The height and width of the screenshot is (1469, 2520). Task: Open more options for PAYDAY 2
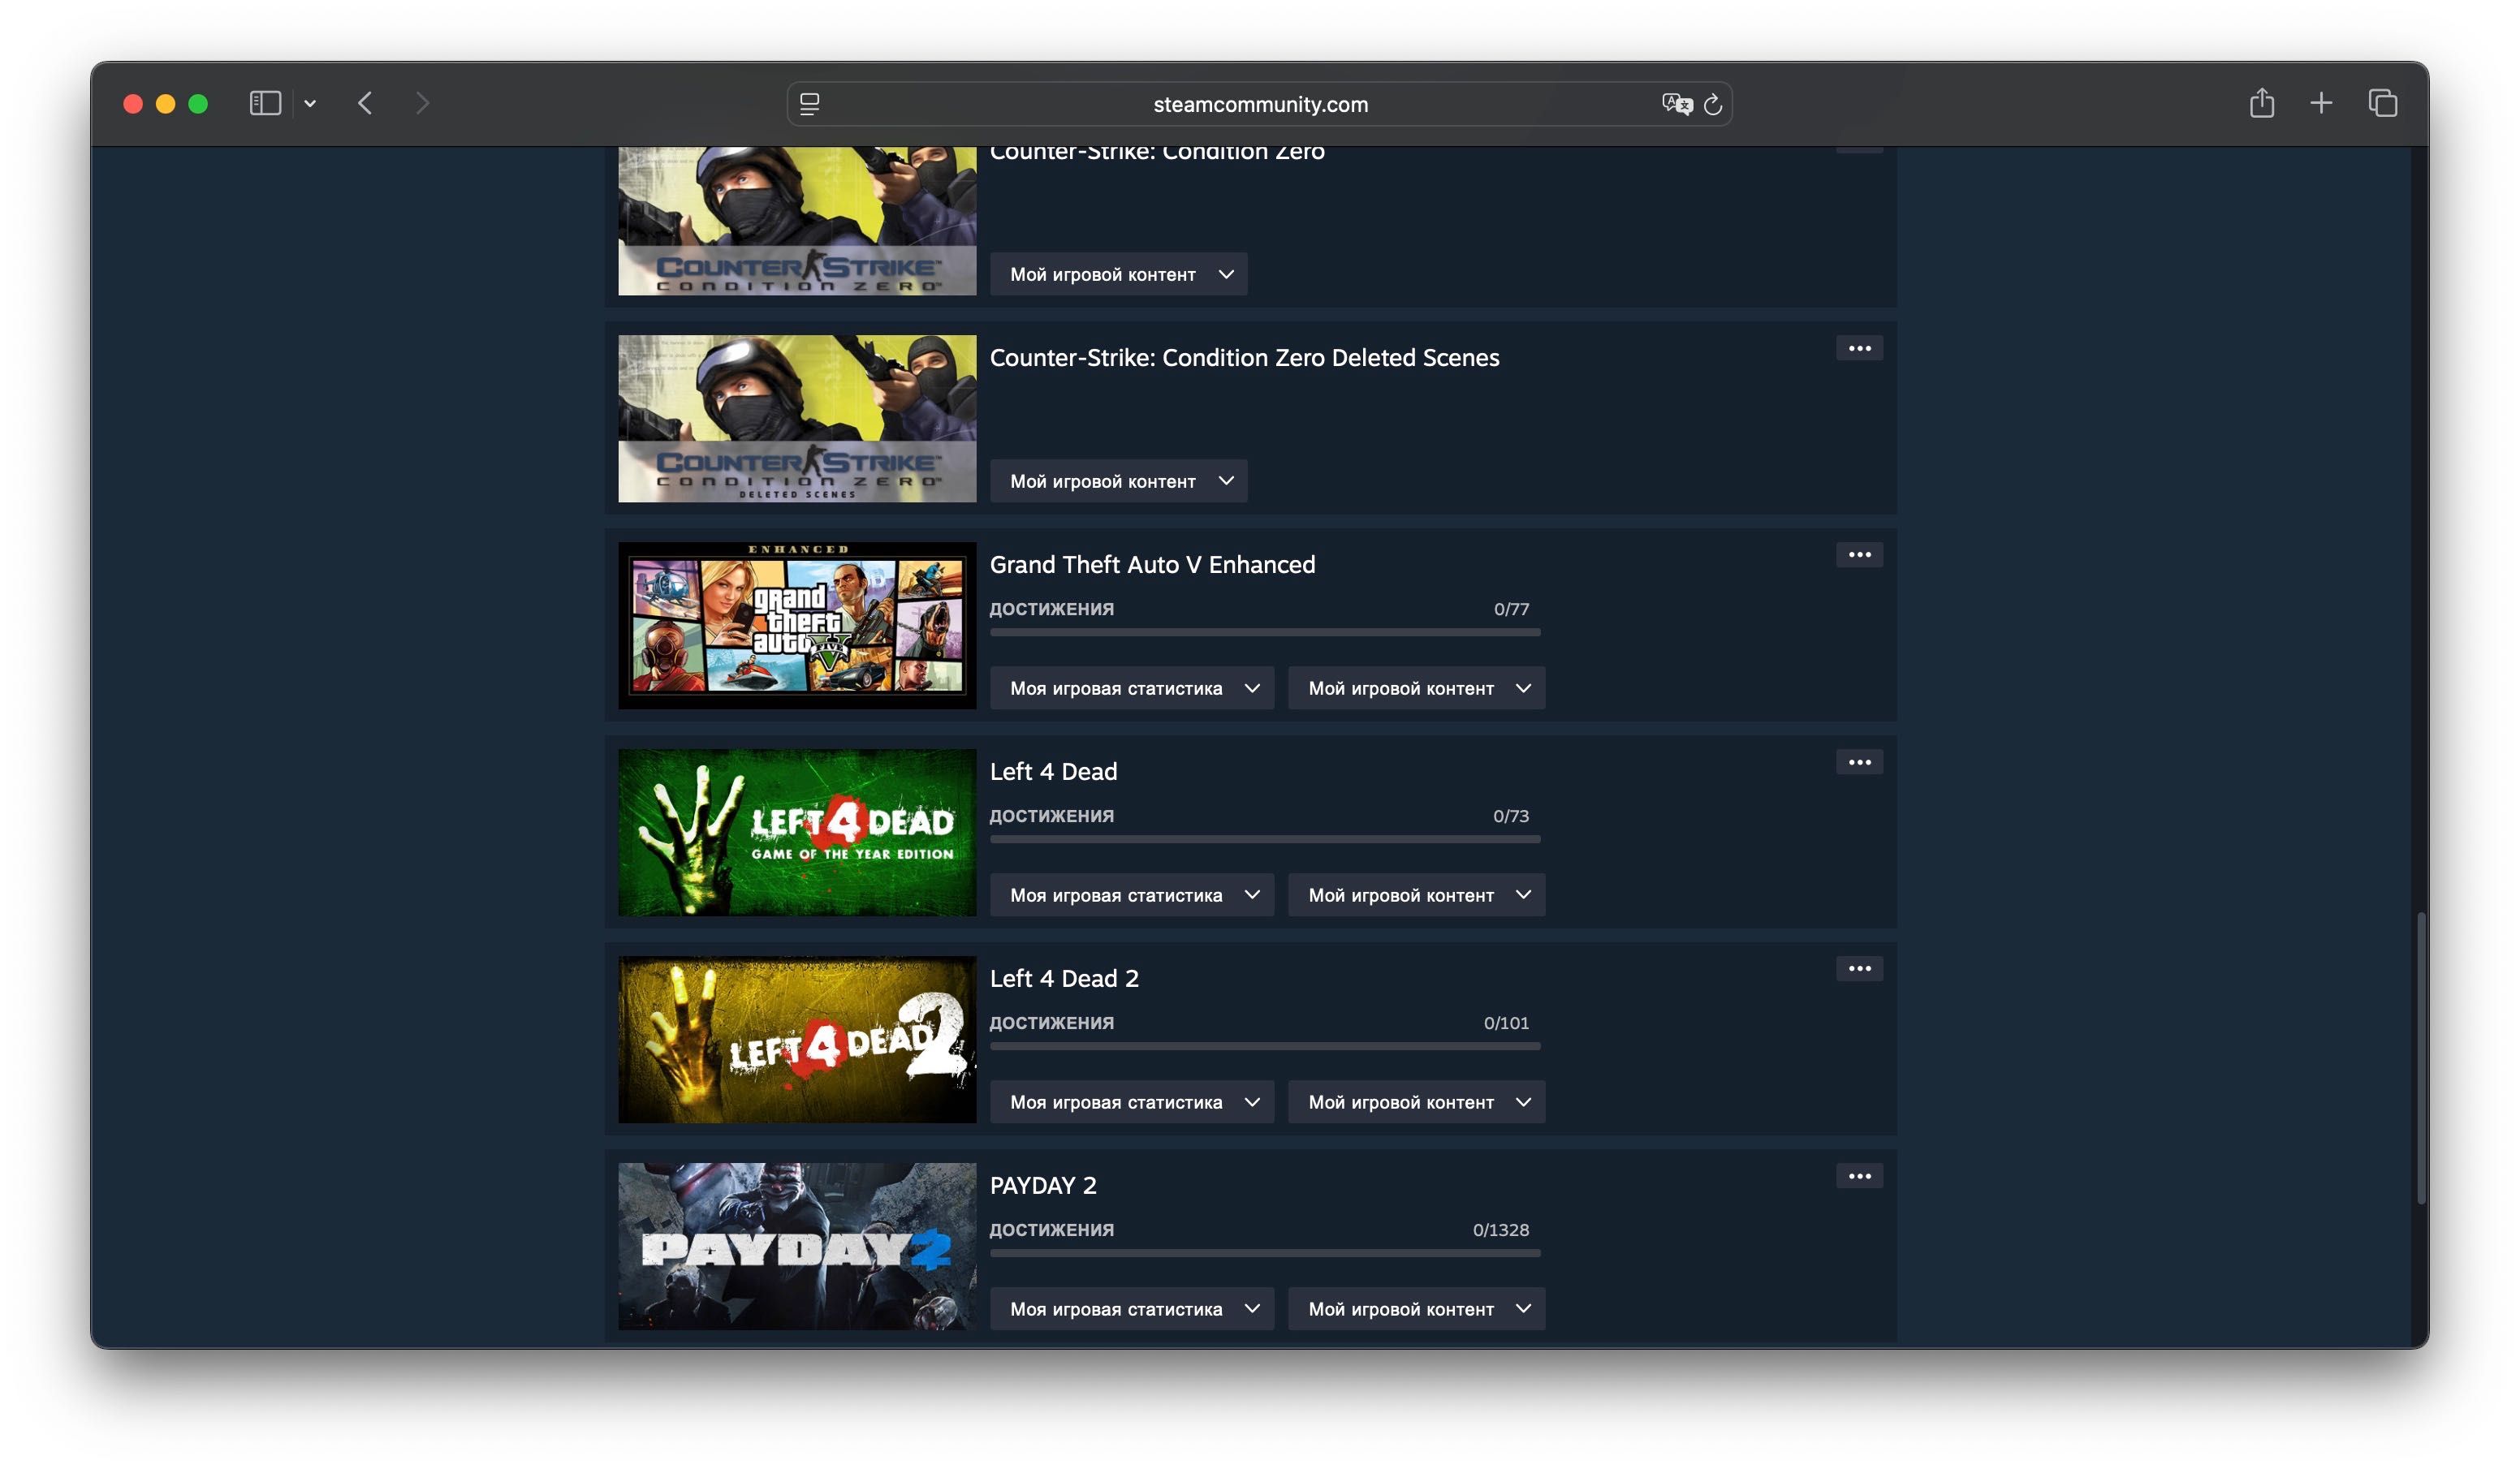coord(1859,1176)
